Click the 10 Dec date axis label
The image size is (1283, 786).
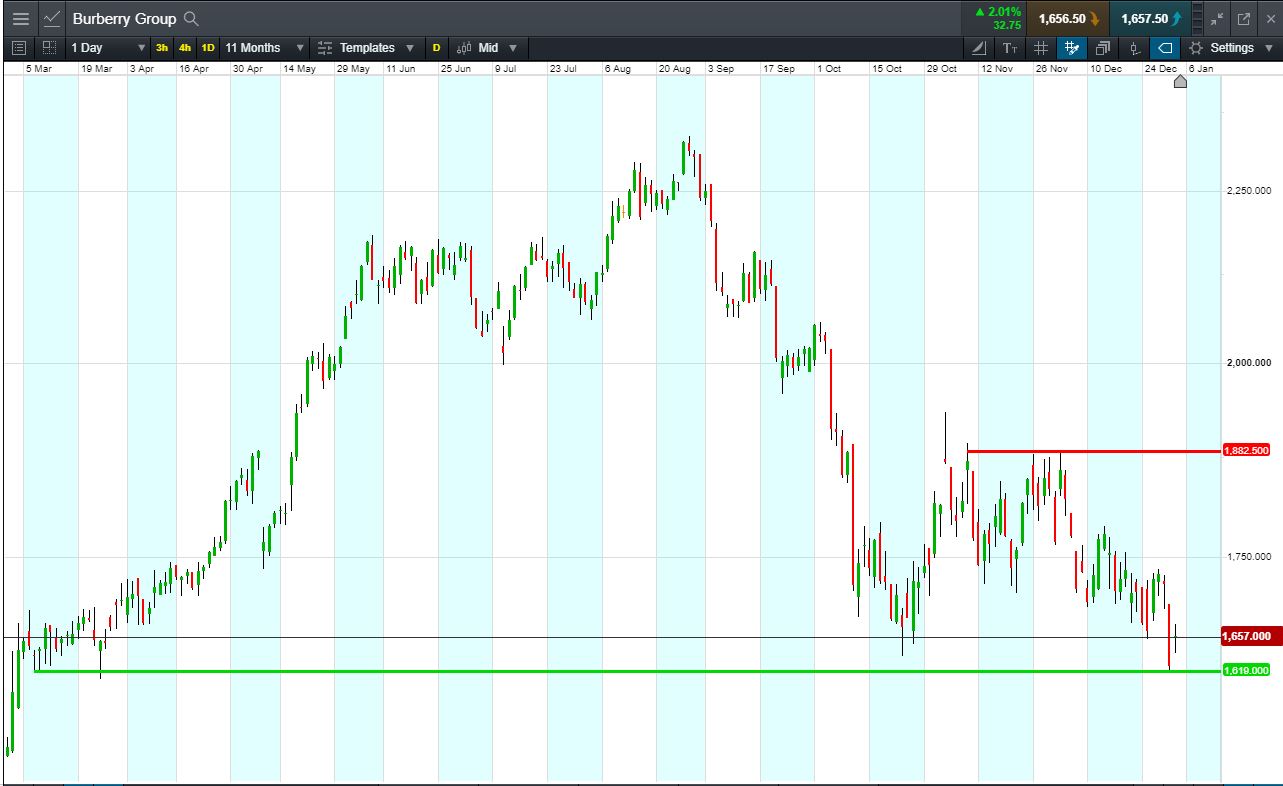click(1106, 69)
